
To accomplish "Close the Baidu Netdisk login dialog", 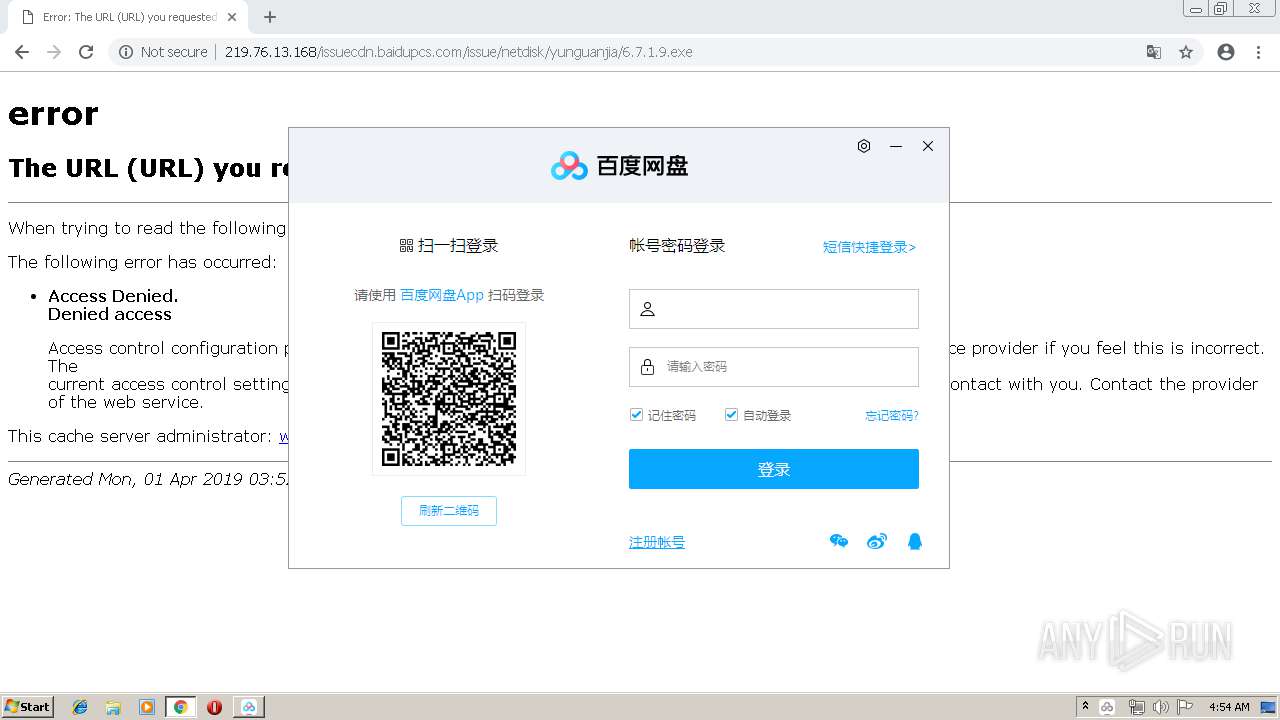I will (928, 146).
